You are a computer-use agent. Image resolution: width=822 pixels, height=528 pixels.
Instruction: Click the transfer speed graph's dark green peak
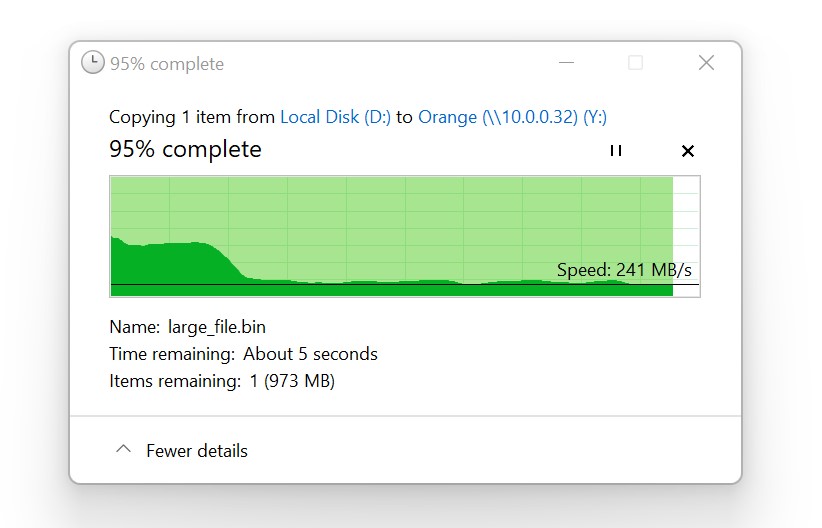[170, 265]
